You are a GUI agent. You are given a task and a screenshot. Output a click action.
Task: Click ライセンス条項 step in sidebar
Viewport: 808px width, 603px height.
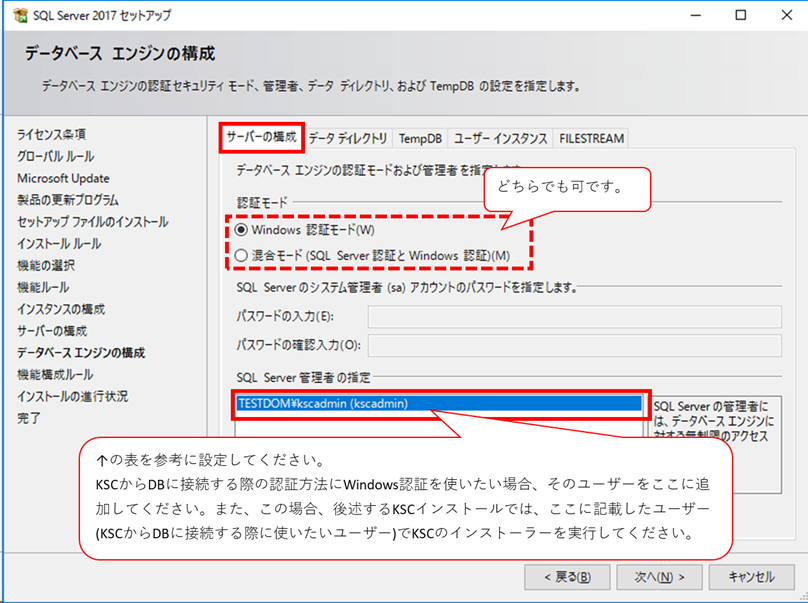[52, 135]
